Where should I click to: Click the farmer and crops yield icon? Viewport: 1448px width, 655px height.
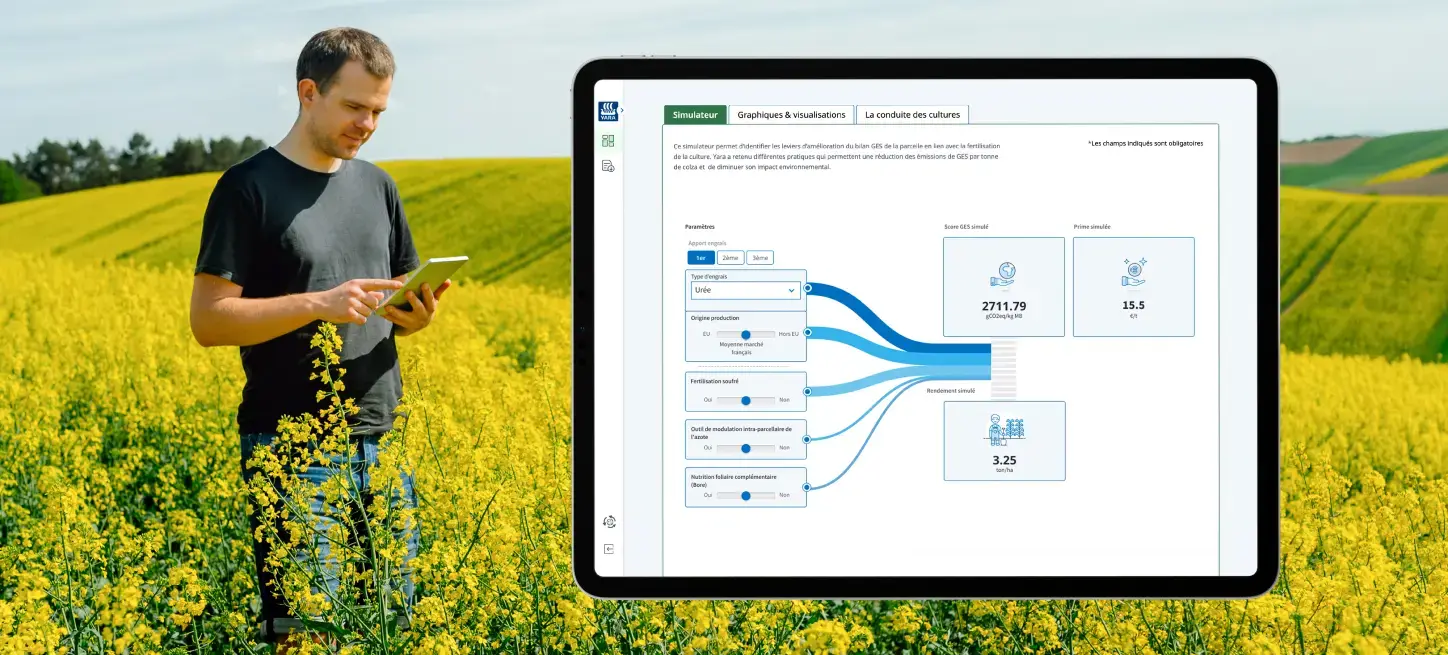click(1004, 430)
